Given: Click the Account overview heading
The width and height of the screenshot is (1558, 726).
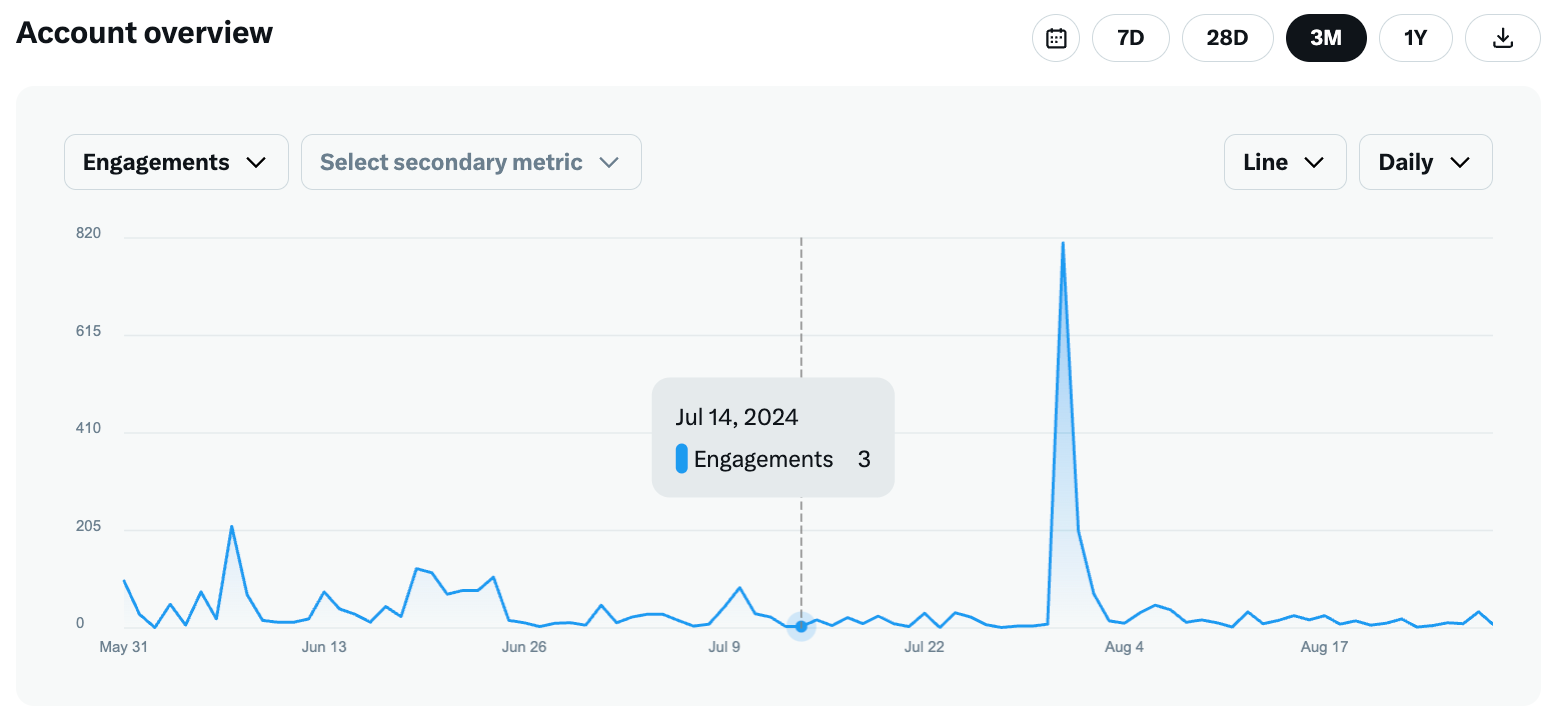Looking at the screenshot, I should (144, 32).
